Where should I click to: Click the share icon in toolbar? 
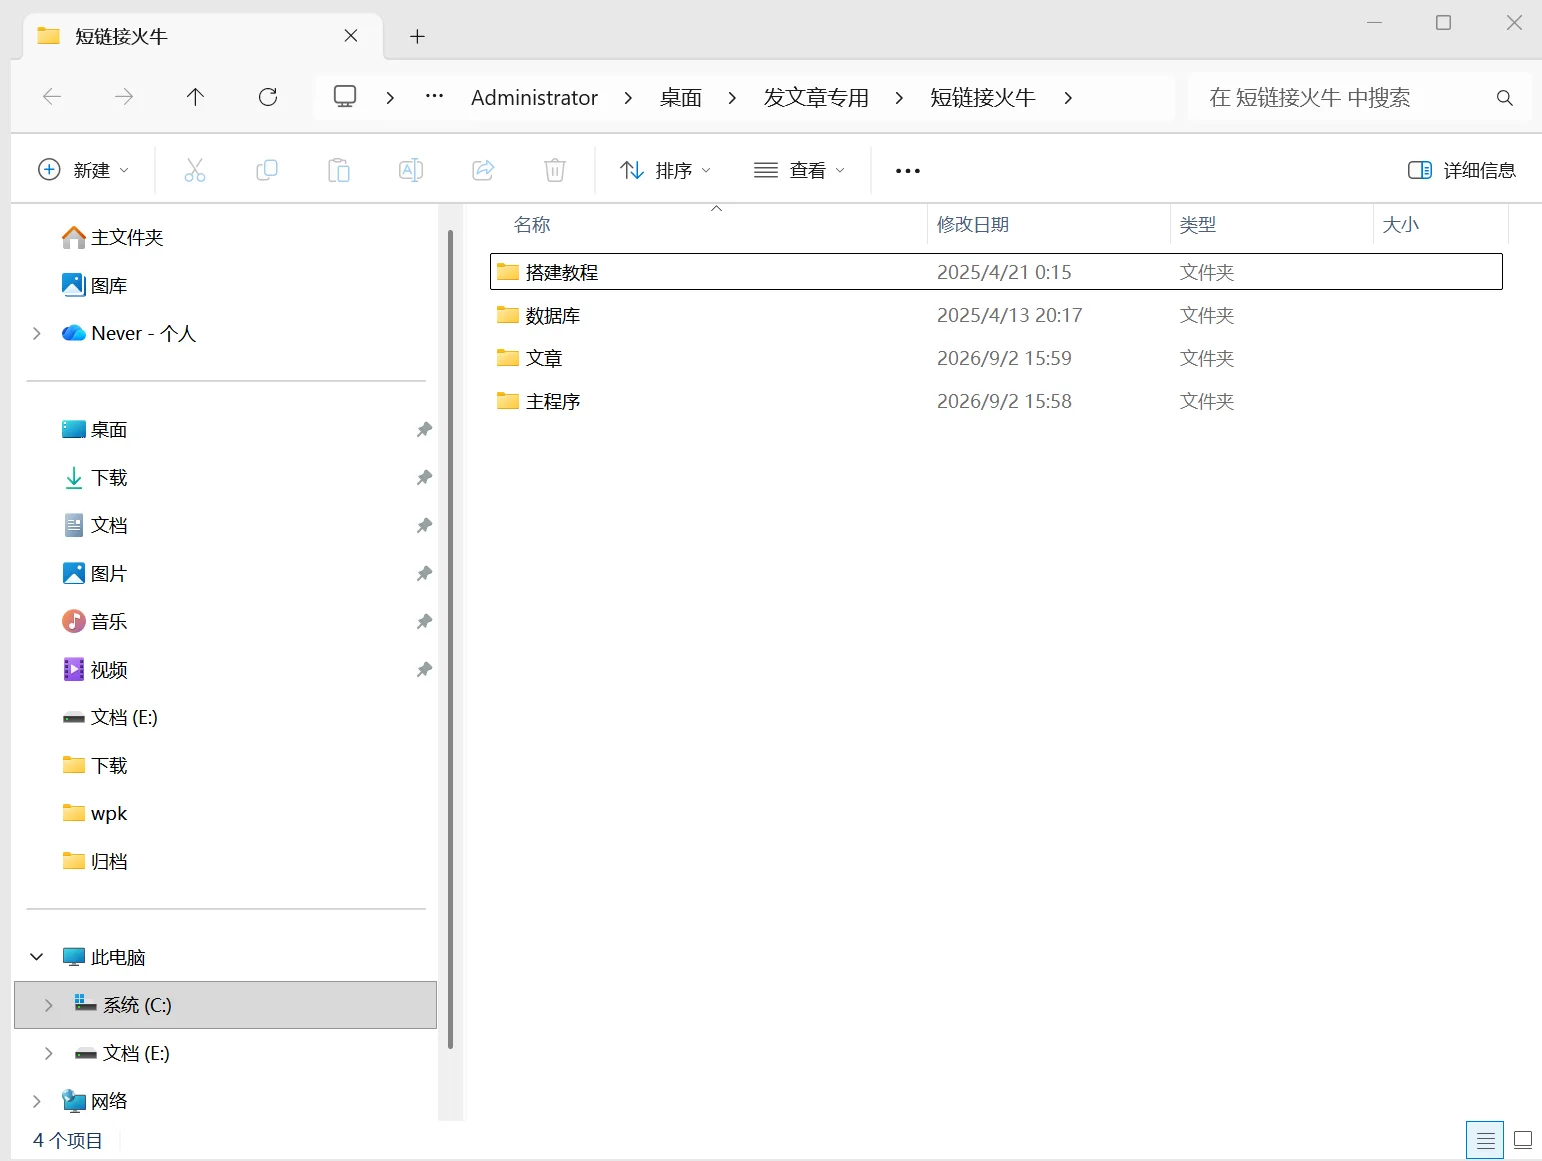click(x=483, y=170)
